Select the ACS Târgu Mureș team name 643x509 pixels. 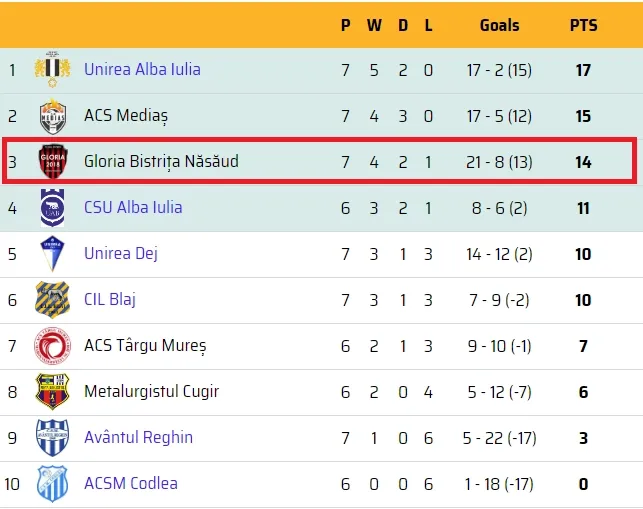point(145,346)
